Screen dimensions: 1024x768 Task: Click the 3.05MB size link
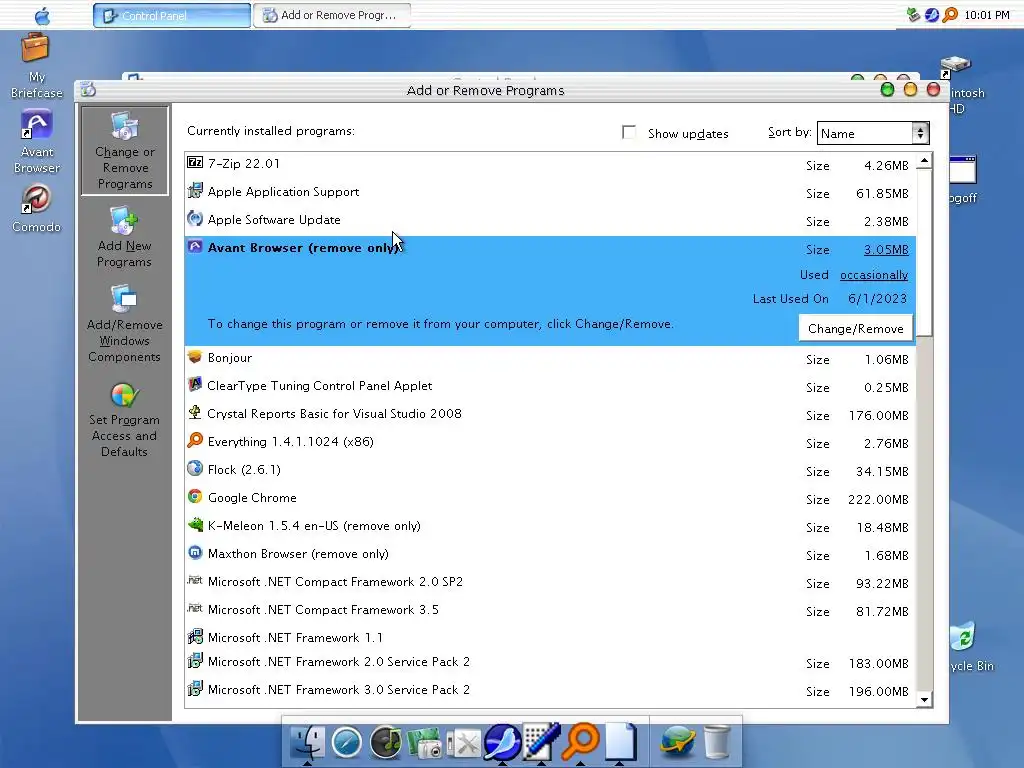coord(886,249)
